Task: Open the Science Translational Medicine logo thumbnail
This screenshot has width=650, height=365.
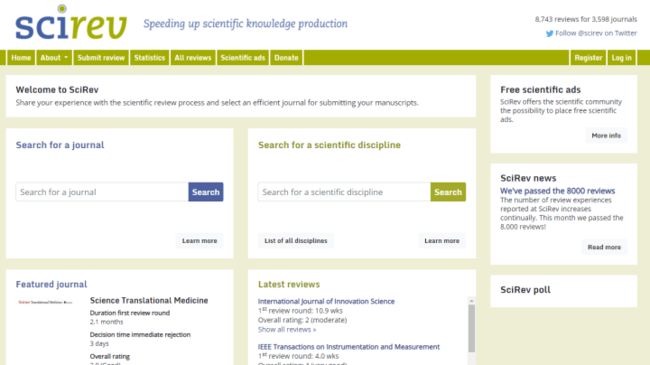Action: [x=45, y=302]
